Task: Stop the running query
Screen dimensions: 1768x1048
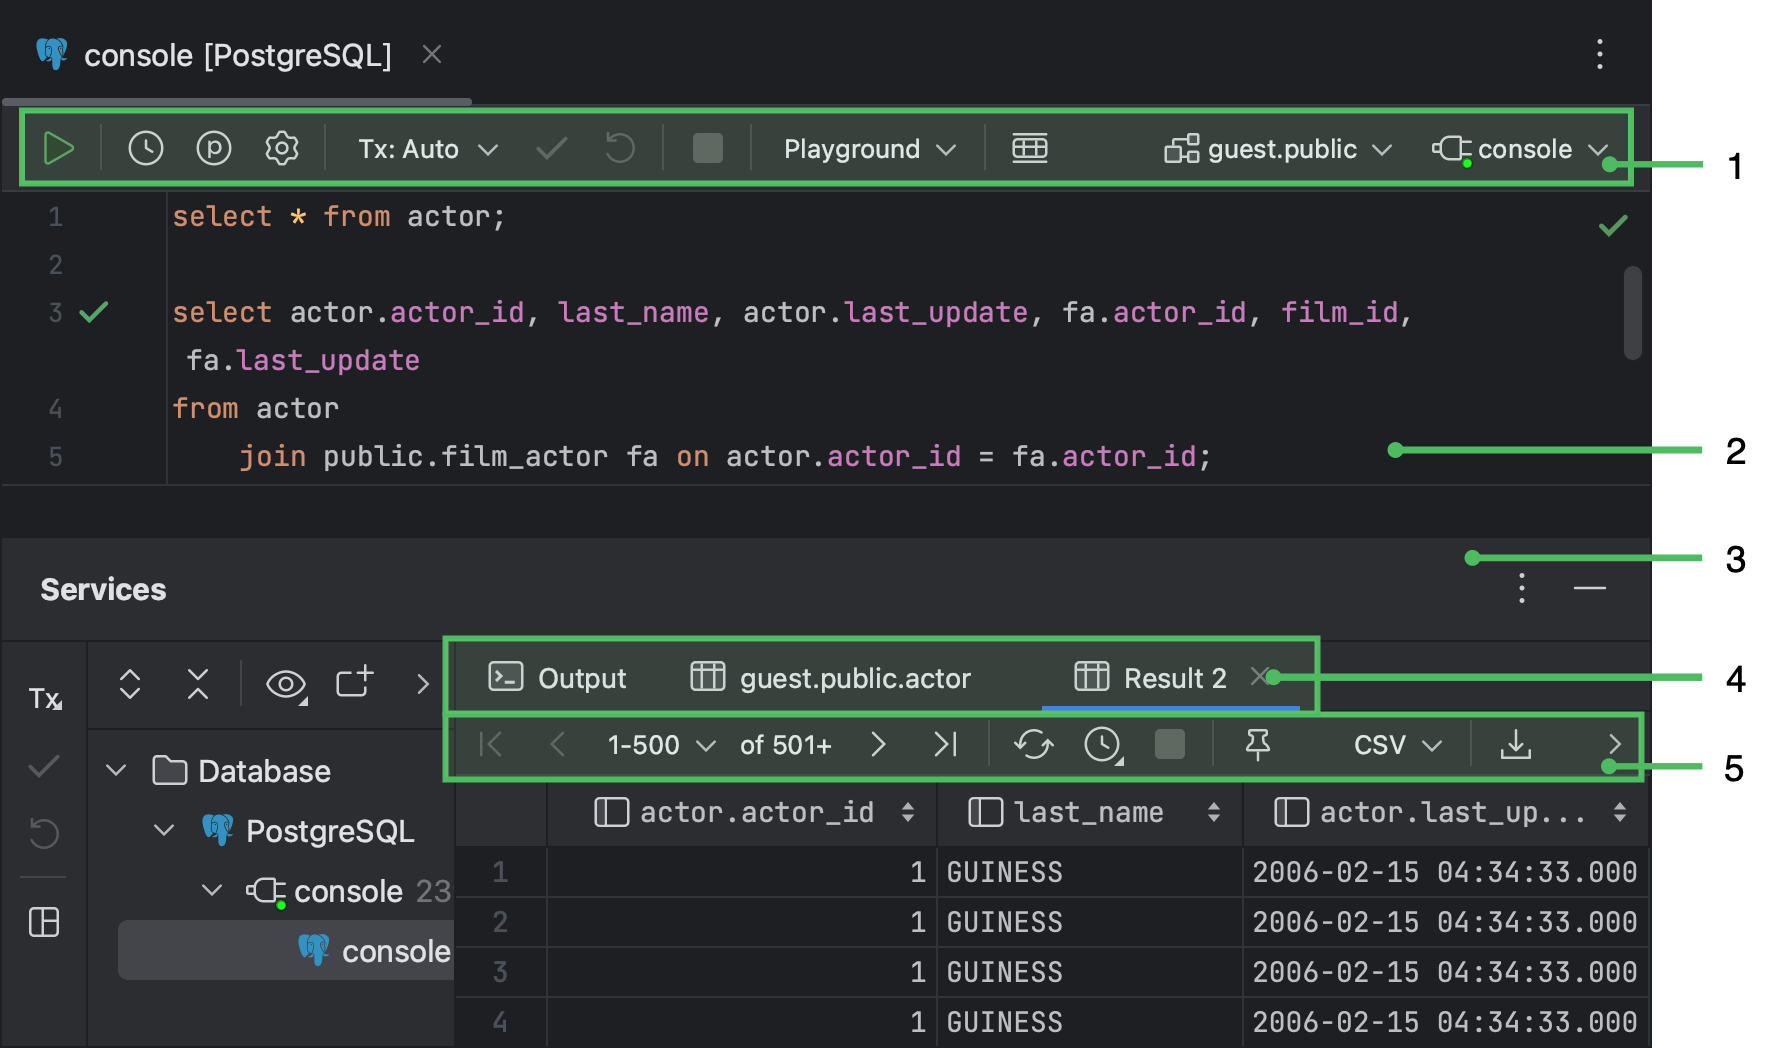Action: click(707, 148)
